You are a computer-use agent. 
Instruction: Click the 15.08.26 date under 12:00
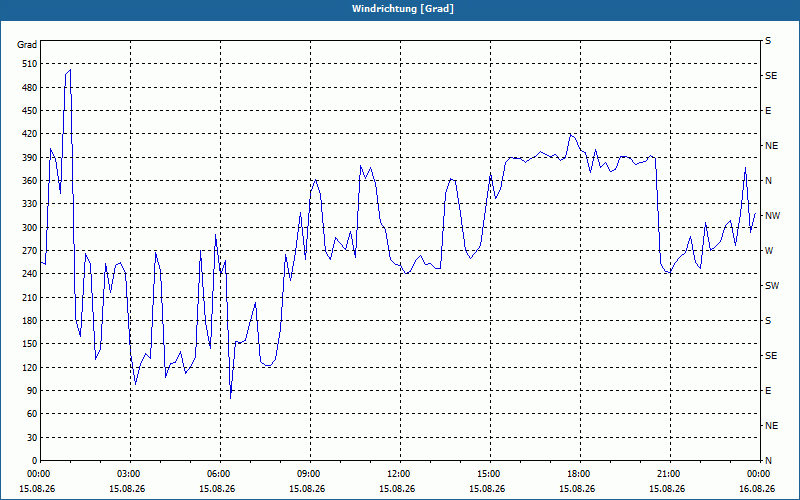(397, 489)
